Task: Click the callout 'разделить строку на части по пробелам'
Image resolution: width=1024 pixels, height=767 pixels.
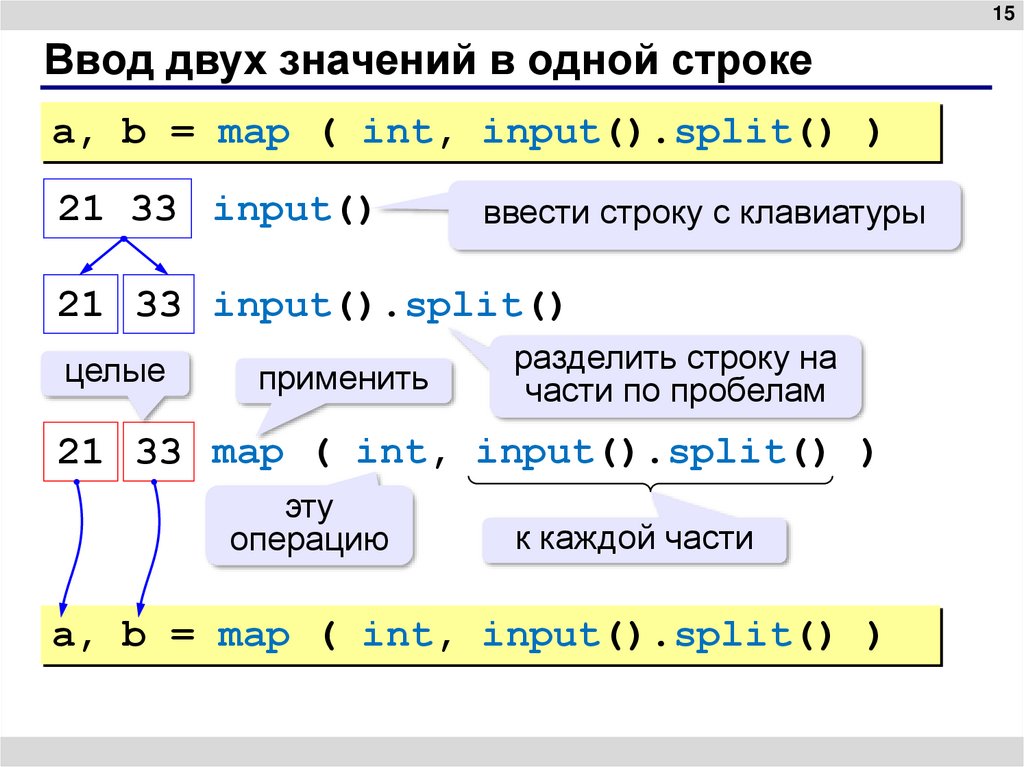Action: click(x=675, y=375)
